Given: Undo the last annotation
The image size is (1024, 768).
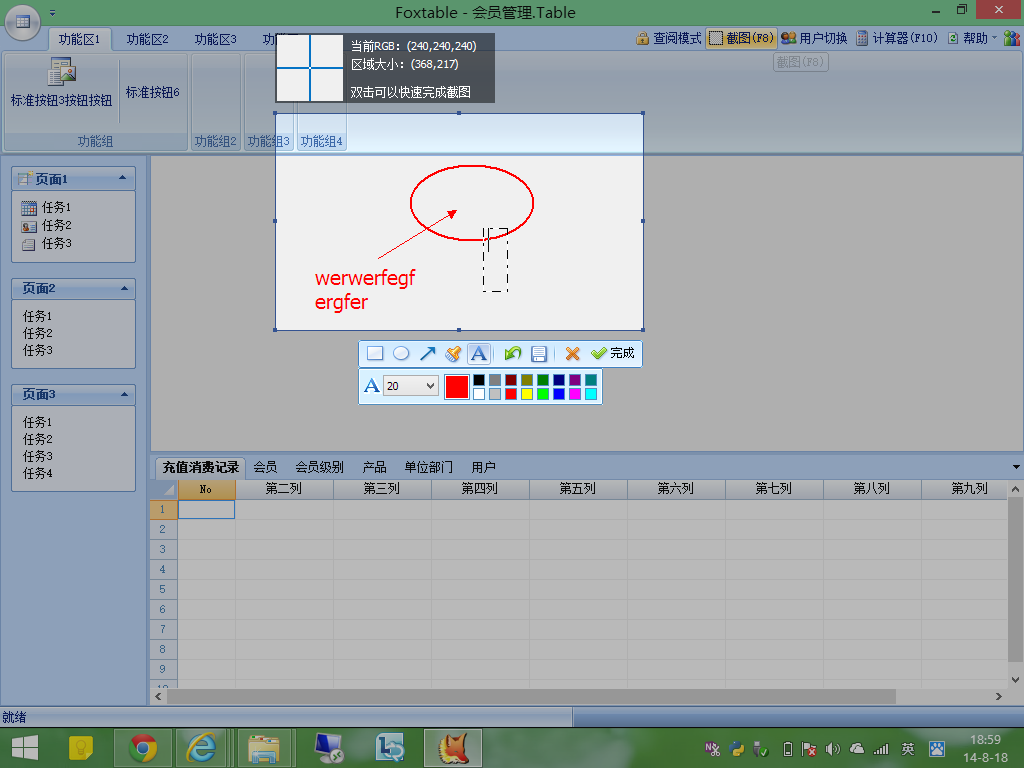Looking at the screenshot, I should 513,353.
